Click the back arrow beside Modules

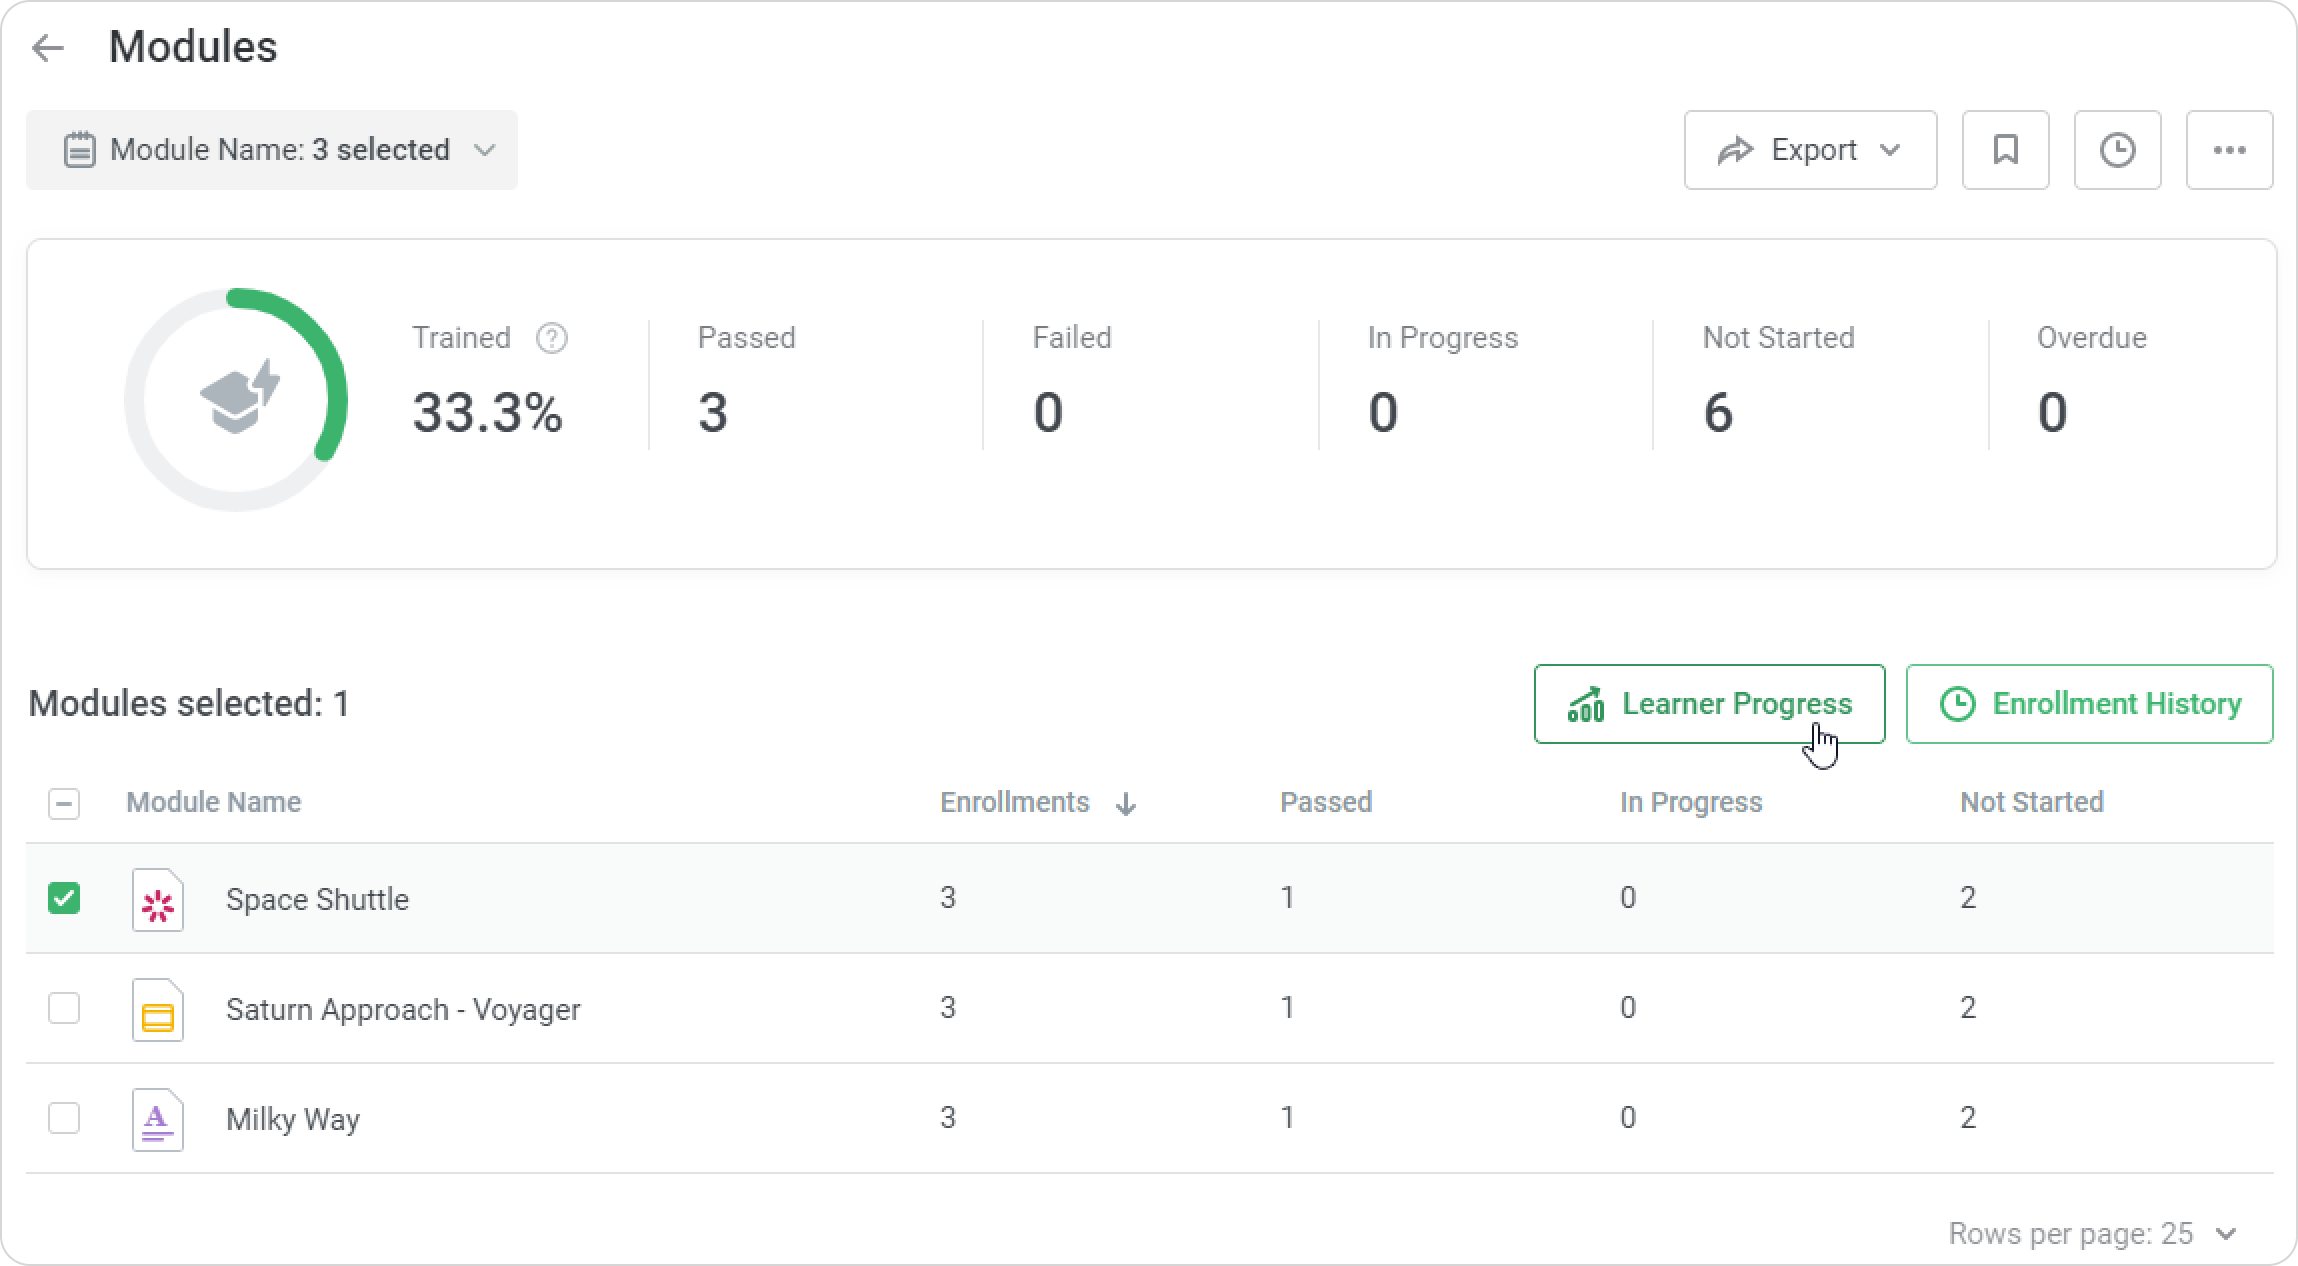coord(47,47)
